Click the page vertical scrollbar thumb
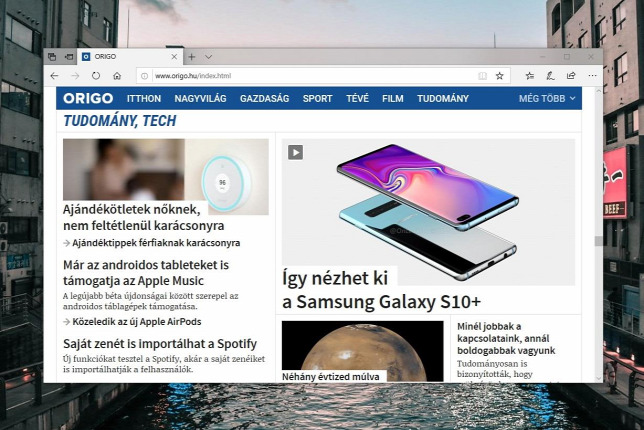 point(598,241)
